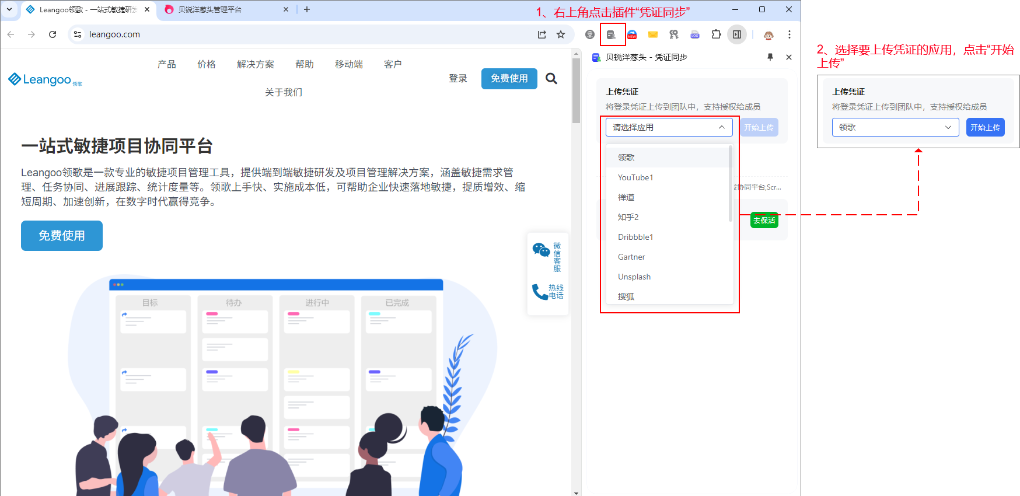This screenshot has width=1020, height=496.
Task: Open a new browser tab
Action: pos(307,10)
